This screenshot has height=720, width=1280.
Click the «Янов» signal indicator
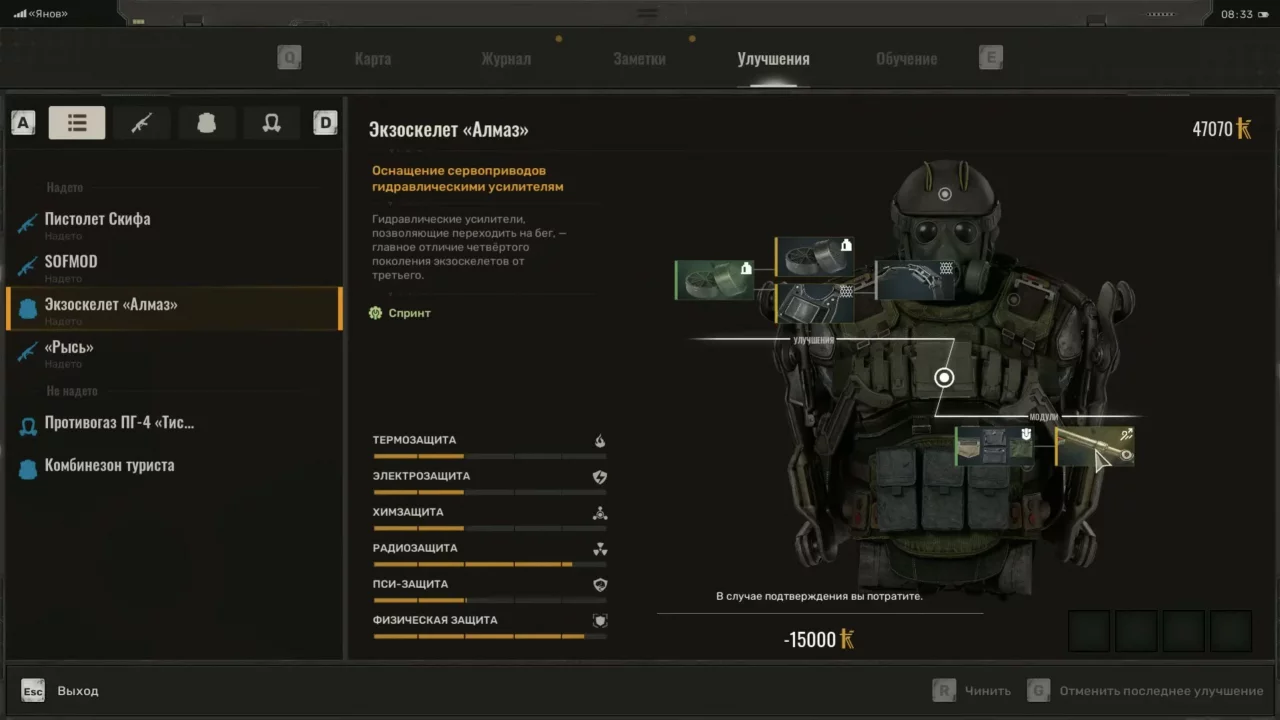[41, 14]
